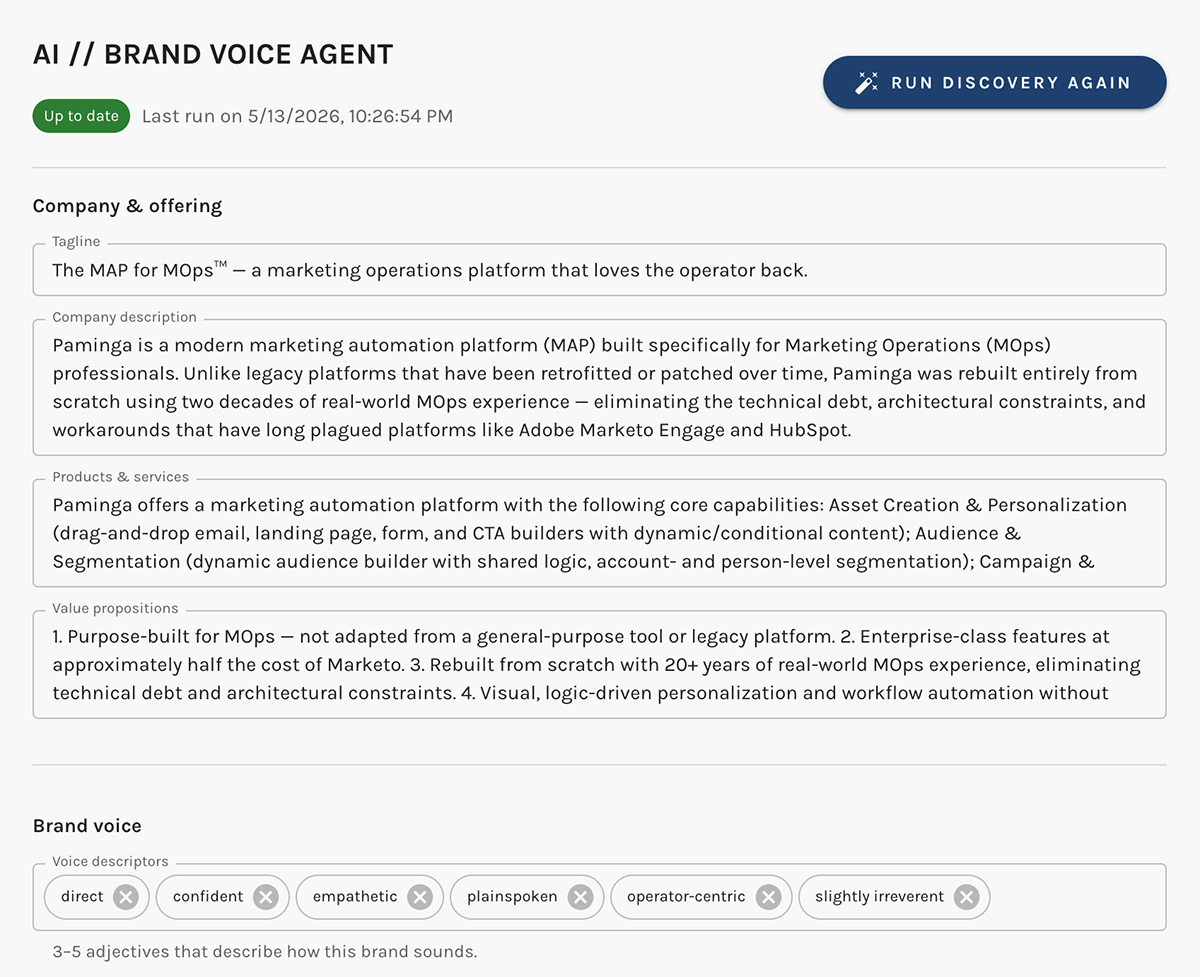Screen dimensions: 1200x977
Task: Click the 'Company & offering' section heading
Action: (x=127, y=206)
